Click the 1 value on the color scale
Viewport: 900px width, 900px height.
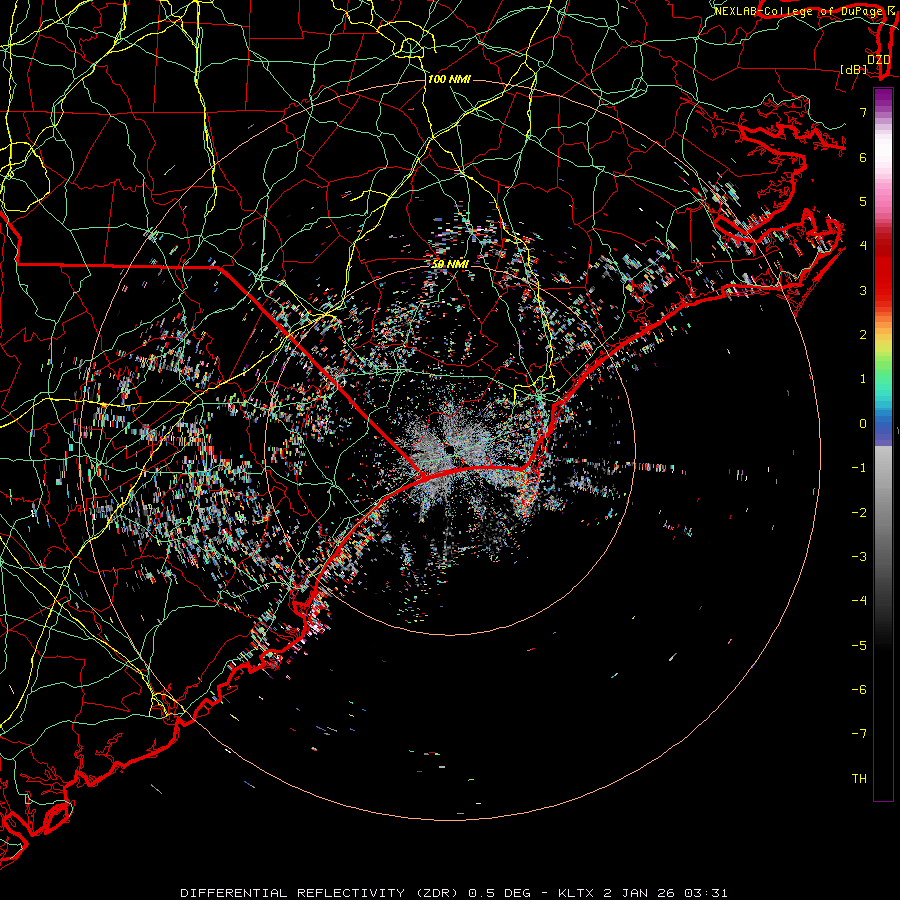click(x=863, y=379)
